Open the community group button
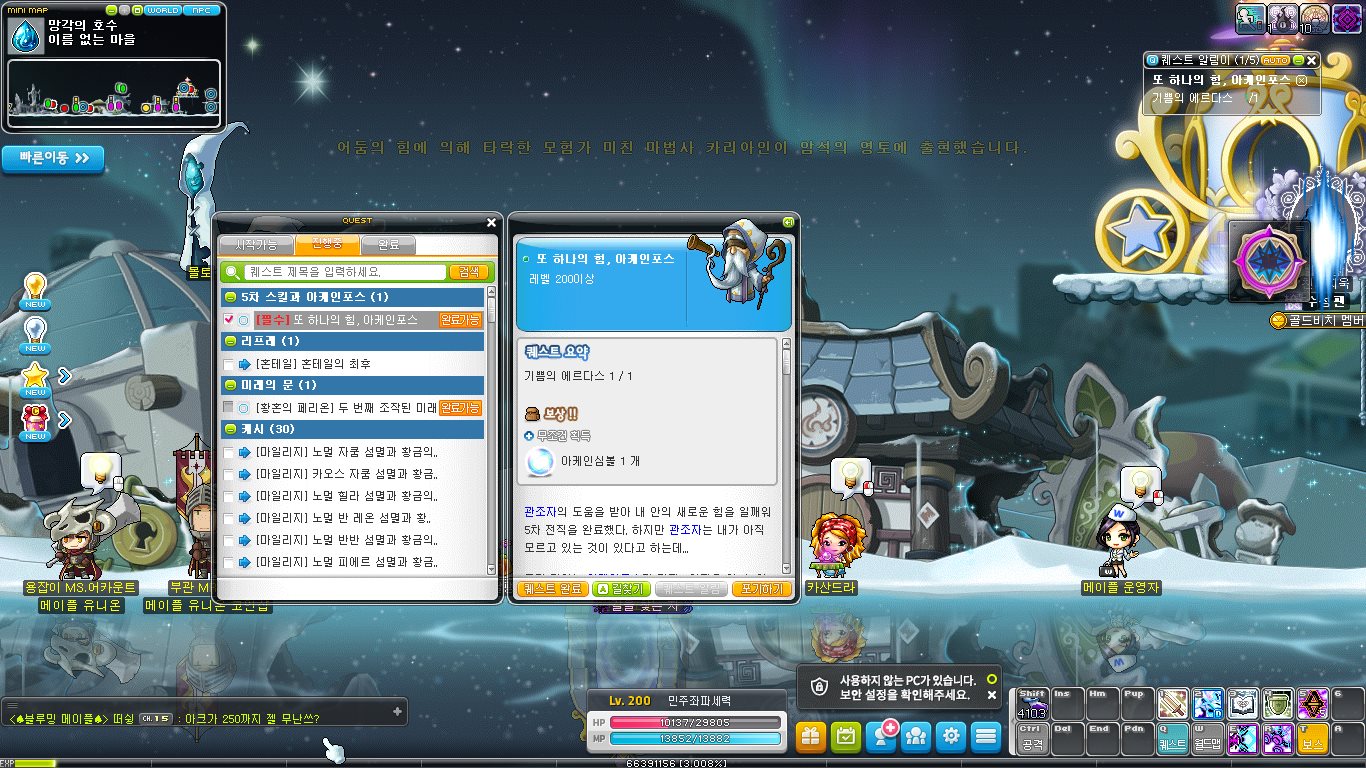Image resolution: width=1366 pixels, height=768 pixels. pyautogui.click(x=916, y=737)
